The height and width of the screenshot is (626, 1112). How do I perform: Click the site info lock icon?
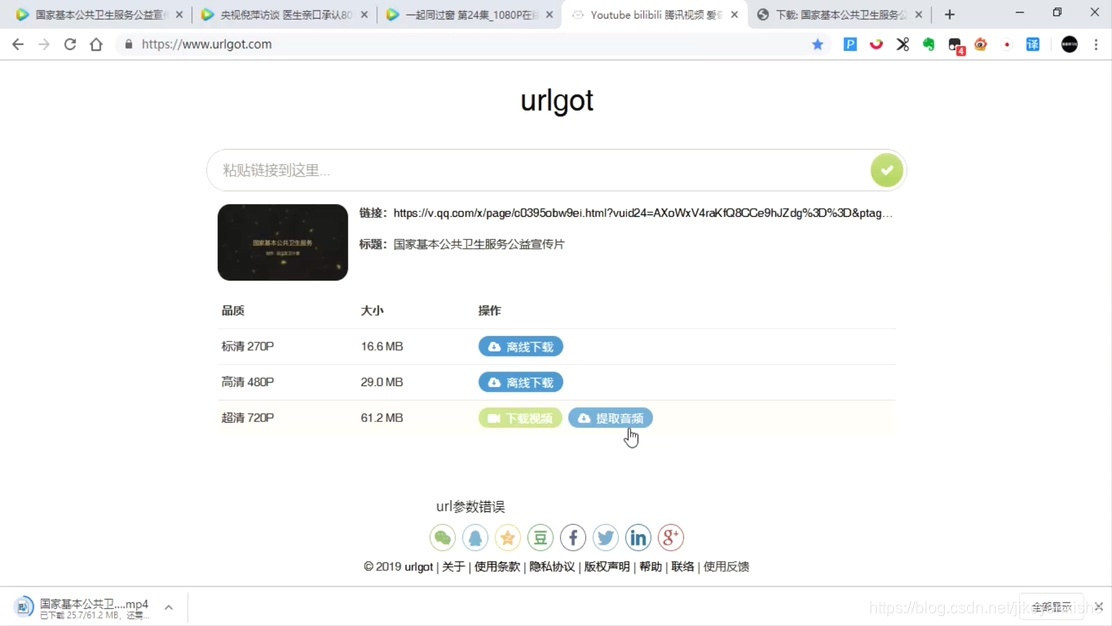click(128, 44)
